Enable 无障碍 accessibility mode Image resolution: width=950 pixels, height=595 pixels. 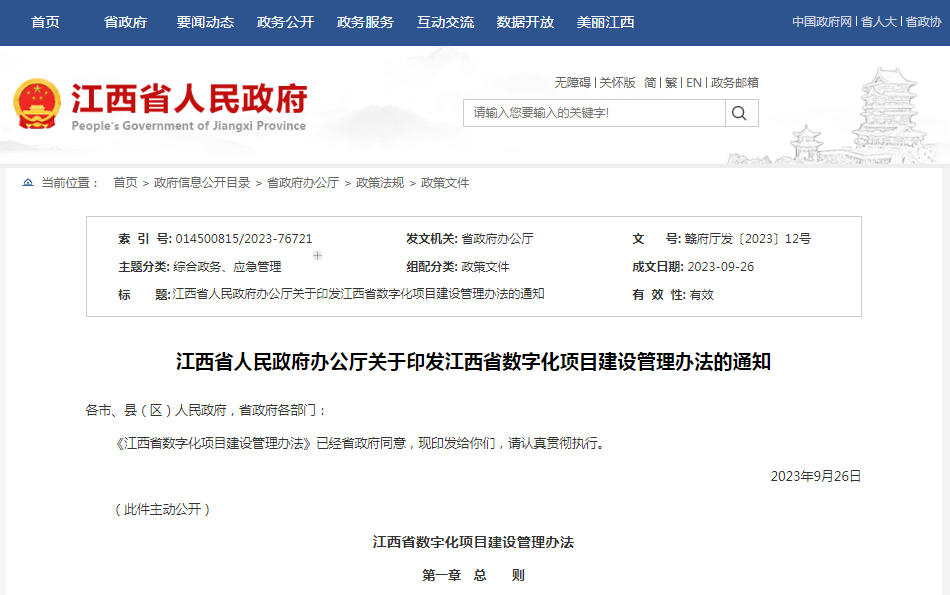click(x=572, y=83)
